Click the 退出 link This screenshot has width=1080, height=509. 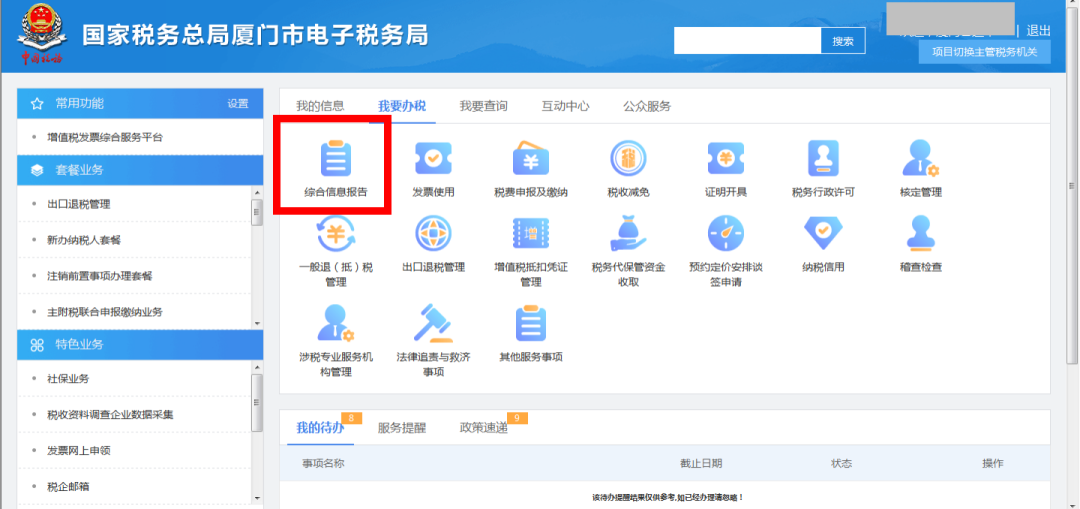1039,30
